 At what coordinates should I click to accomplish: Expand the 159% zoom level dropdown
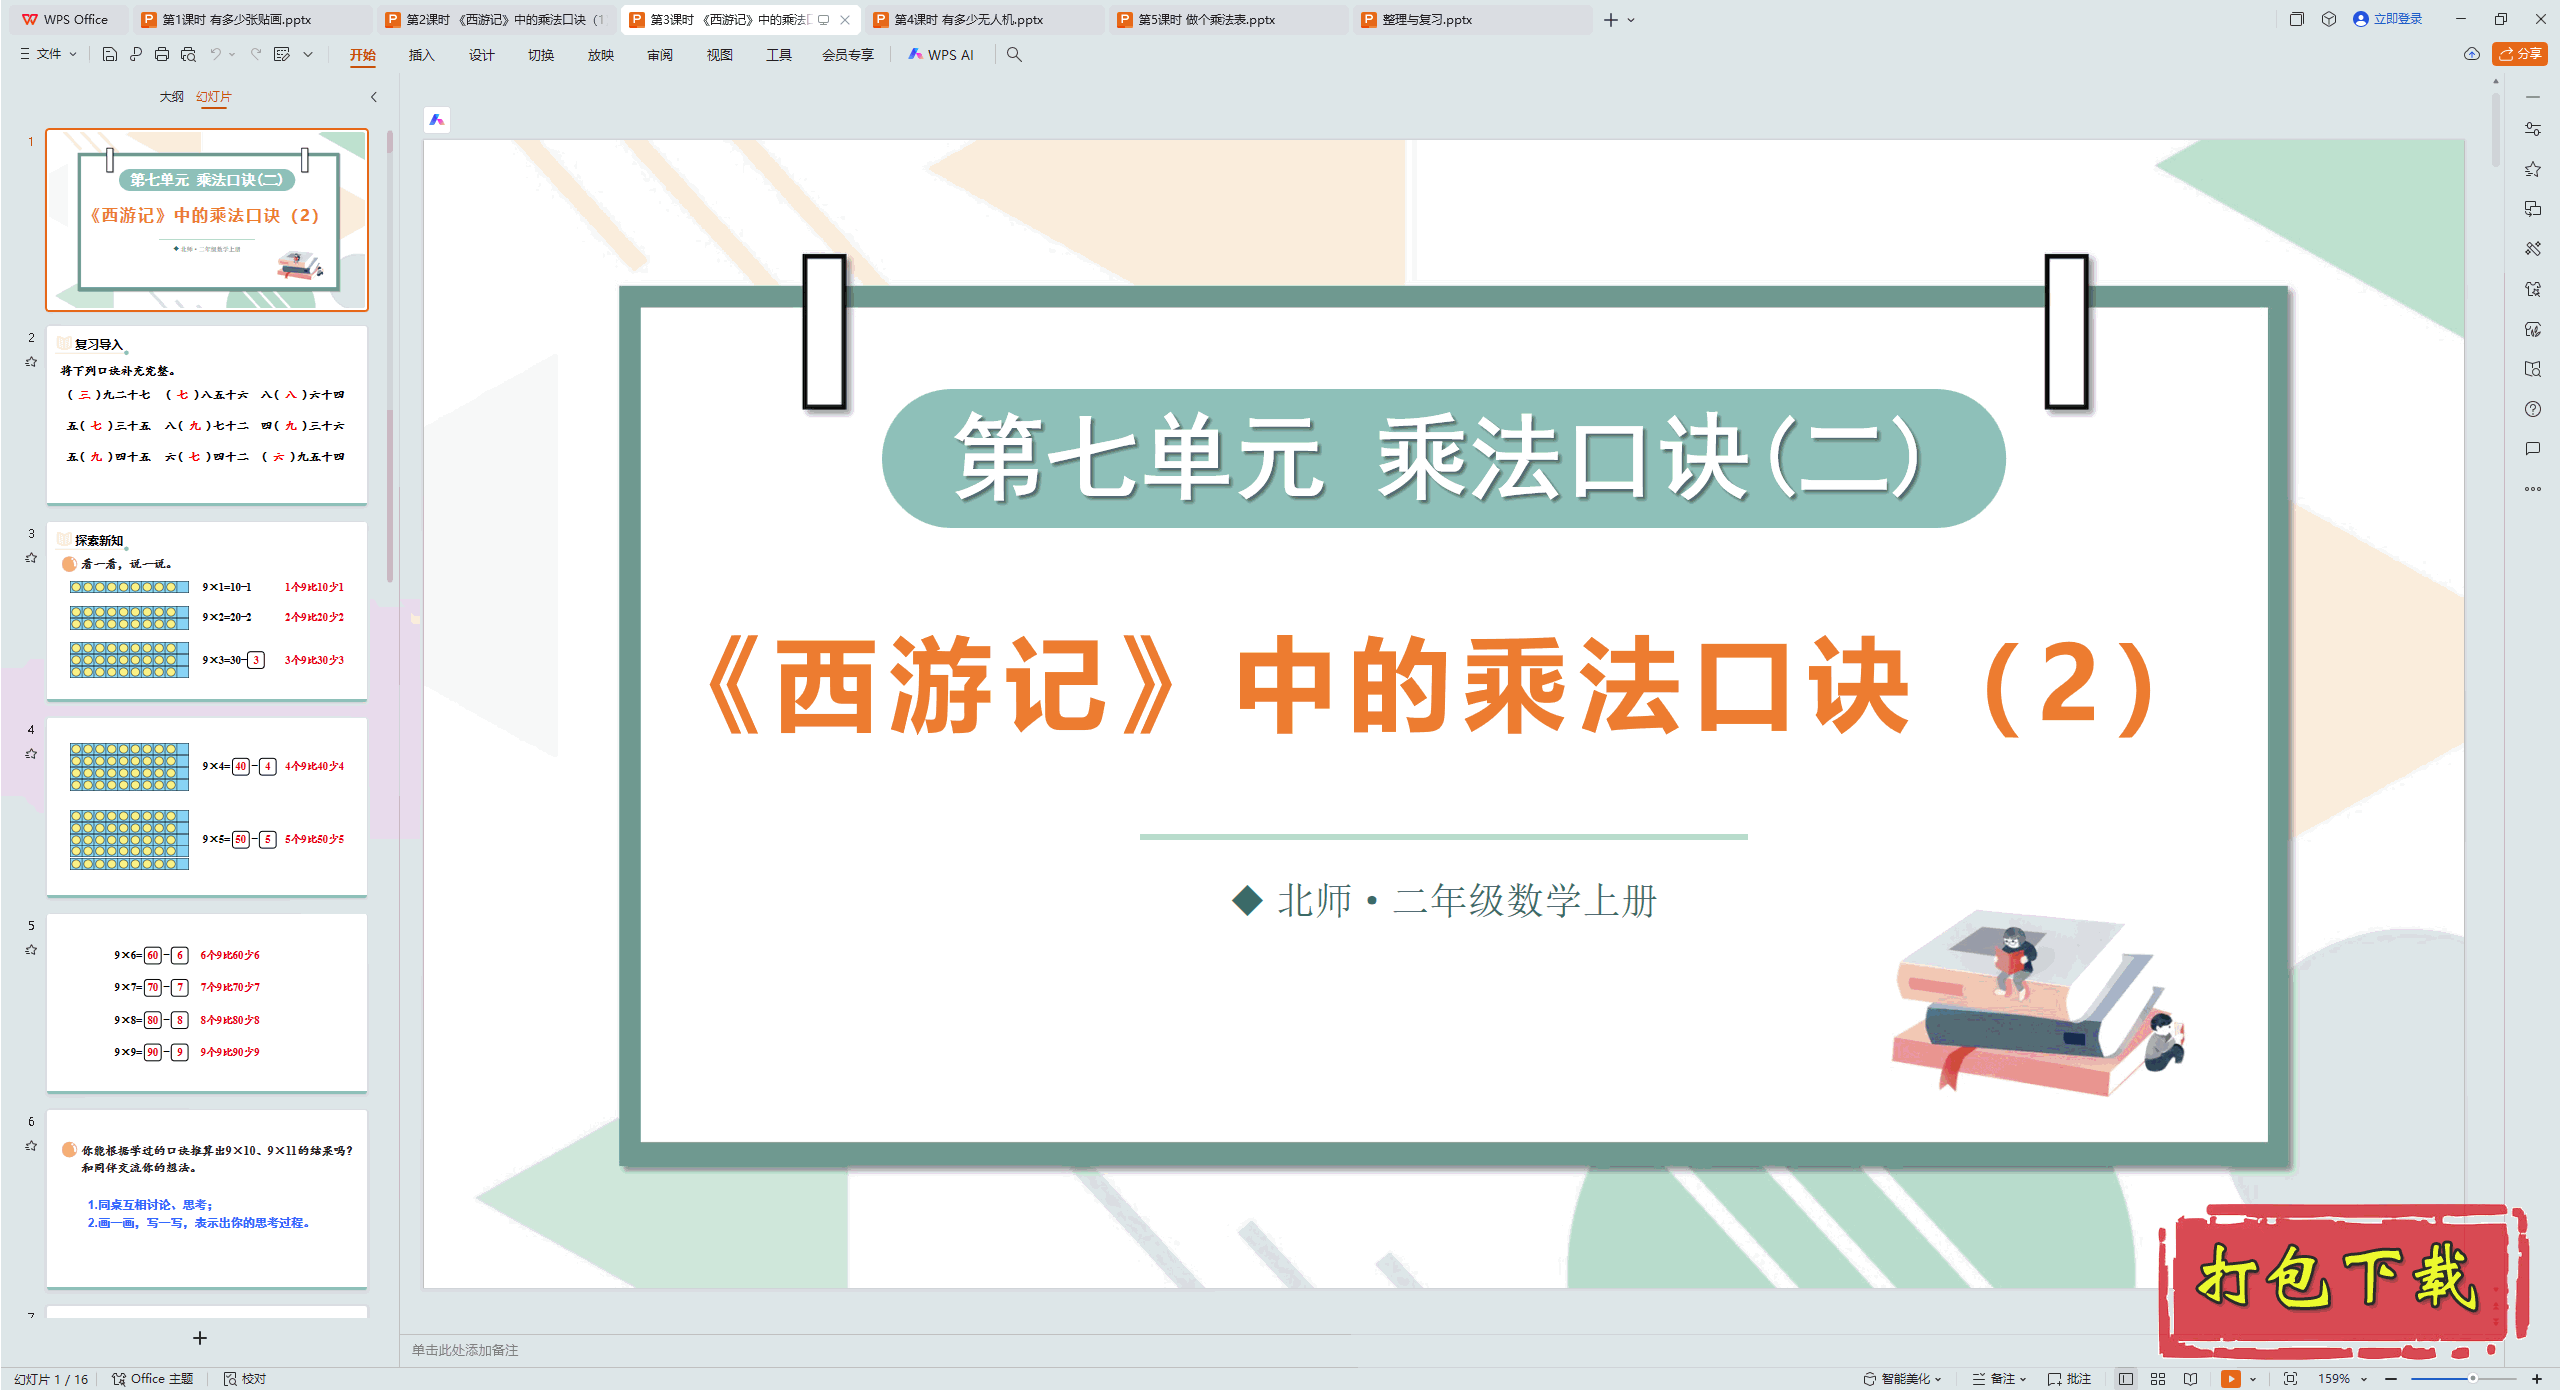(x=2342, y=1378)
